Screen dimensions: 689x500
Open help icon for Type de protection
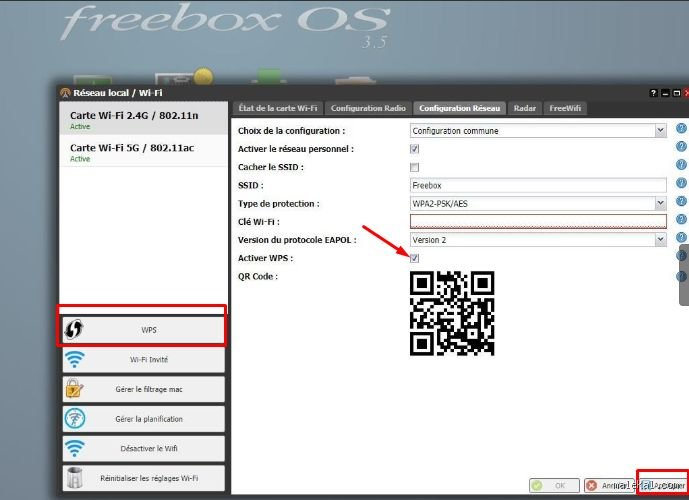coord(681,201)
